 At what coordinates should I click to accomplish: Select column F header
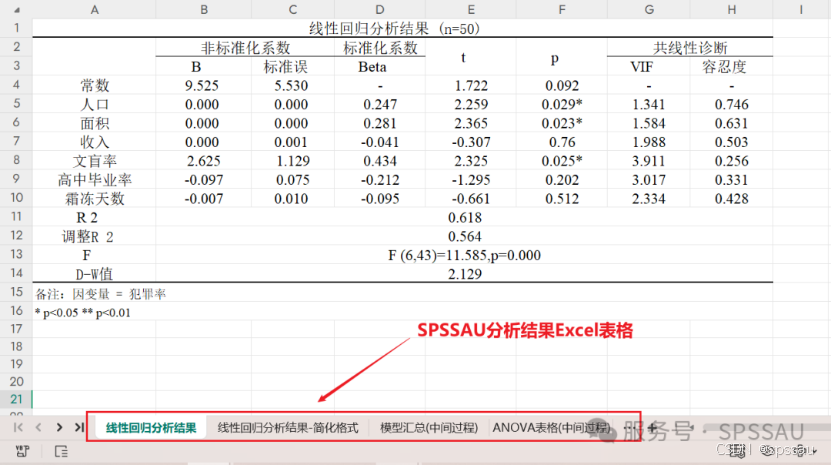(x=562, y=10)
